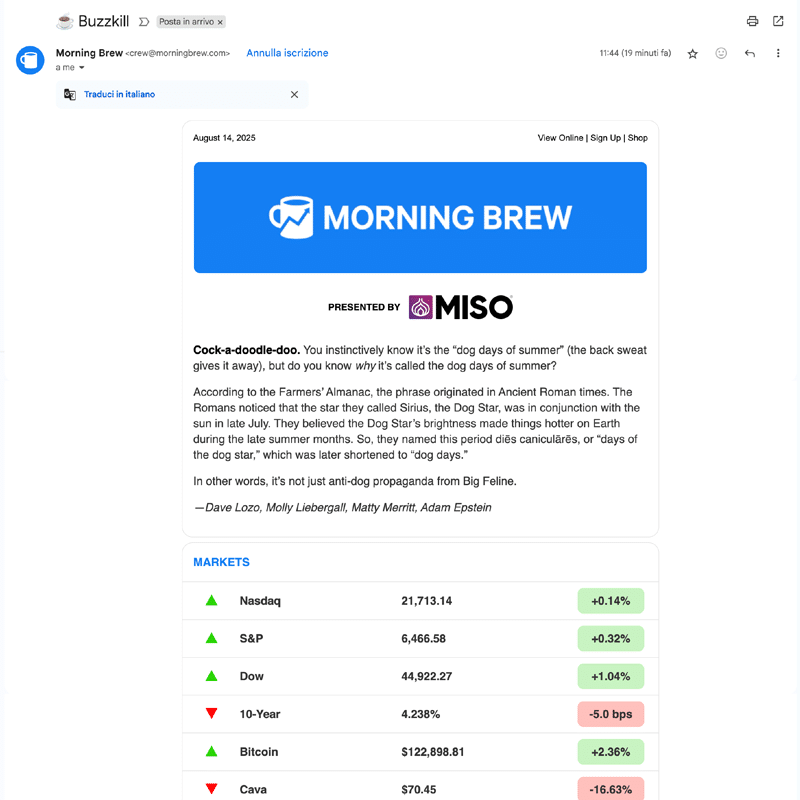Toggle the importance marker next to Buzzkill
This screenshot has width=800, height=800.
coord(144,21)
